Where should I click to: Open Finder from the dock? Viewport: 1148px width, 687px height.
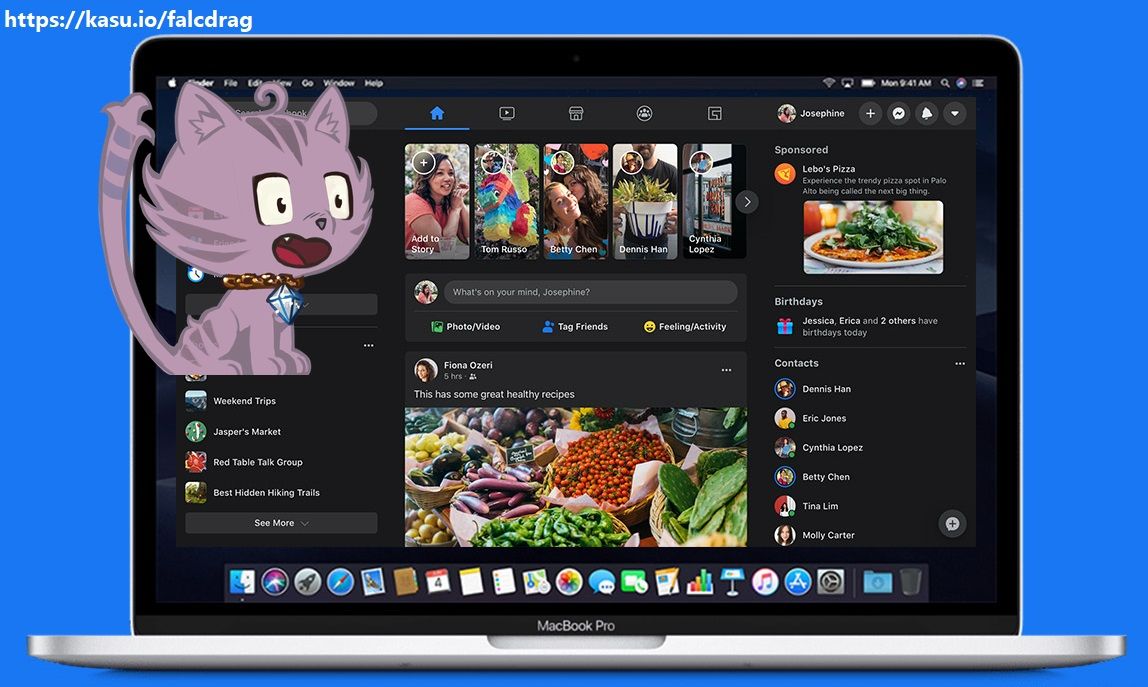(x=242, y=582)
